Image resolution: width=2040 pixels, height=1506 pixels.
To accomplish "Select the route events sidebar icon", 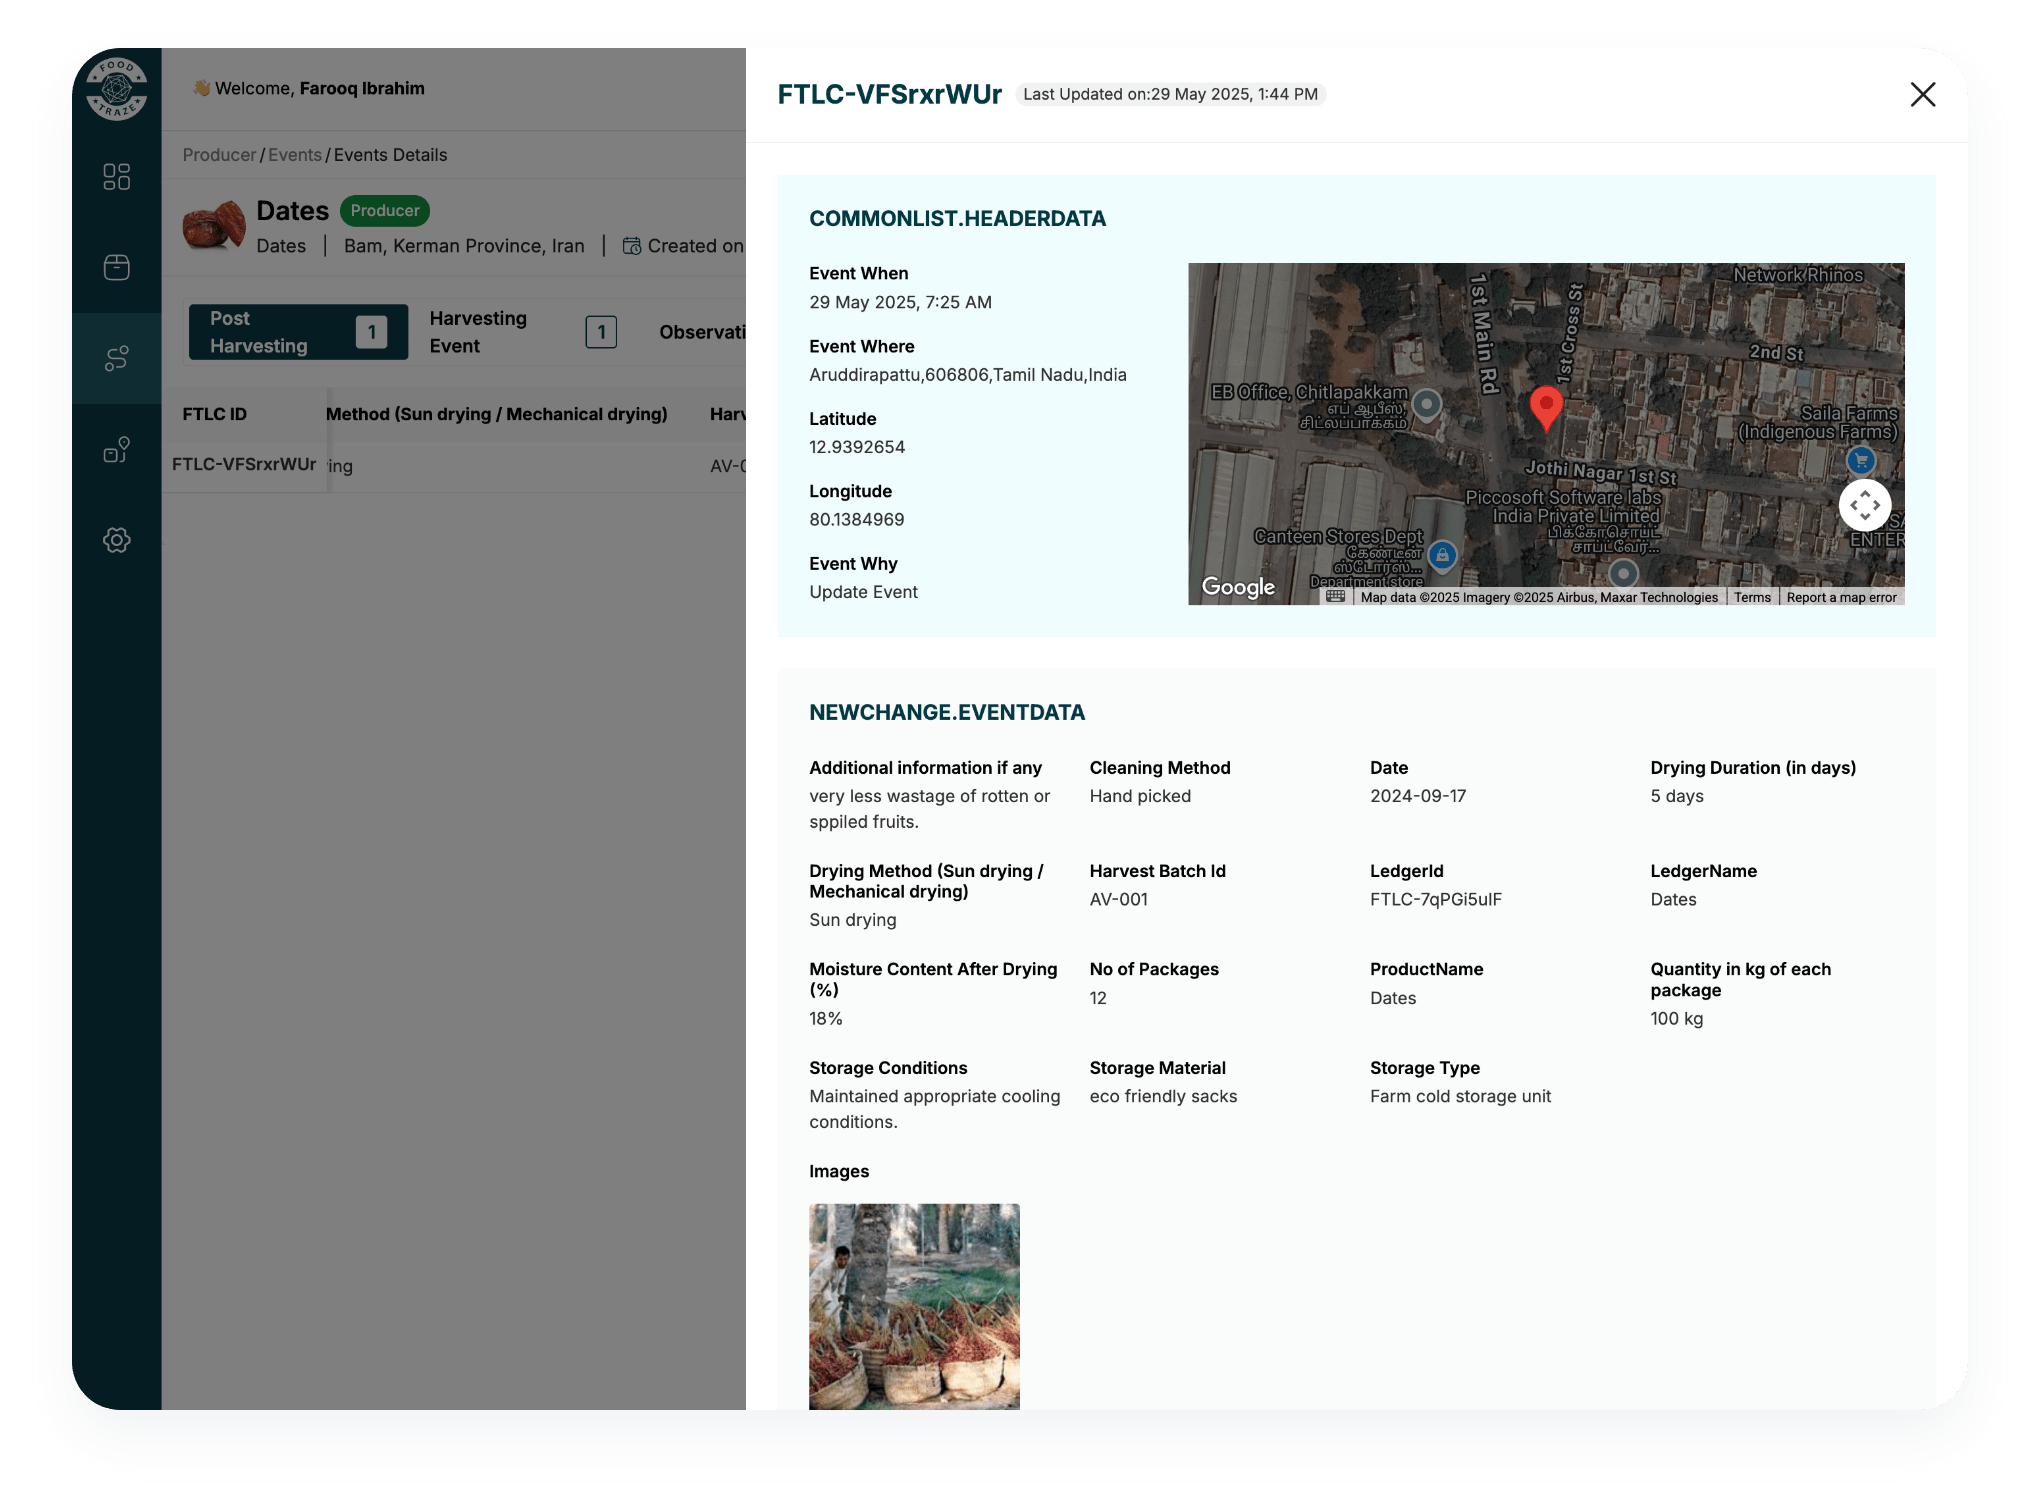I will pyautogui.click(x=117, y=358).
